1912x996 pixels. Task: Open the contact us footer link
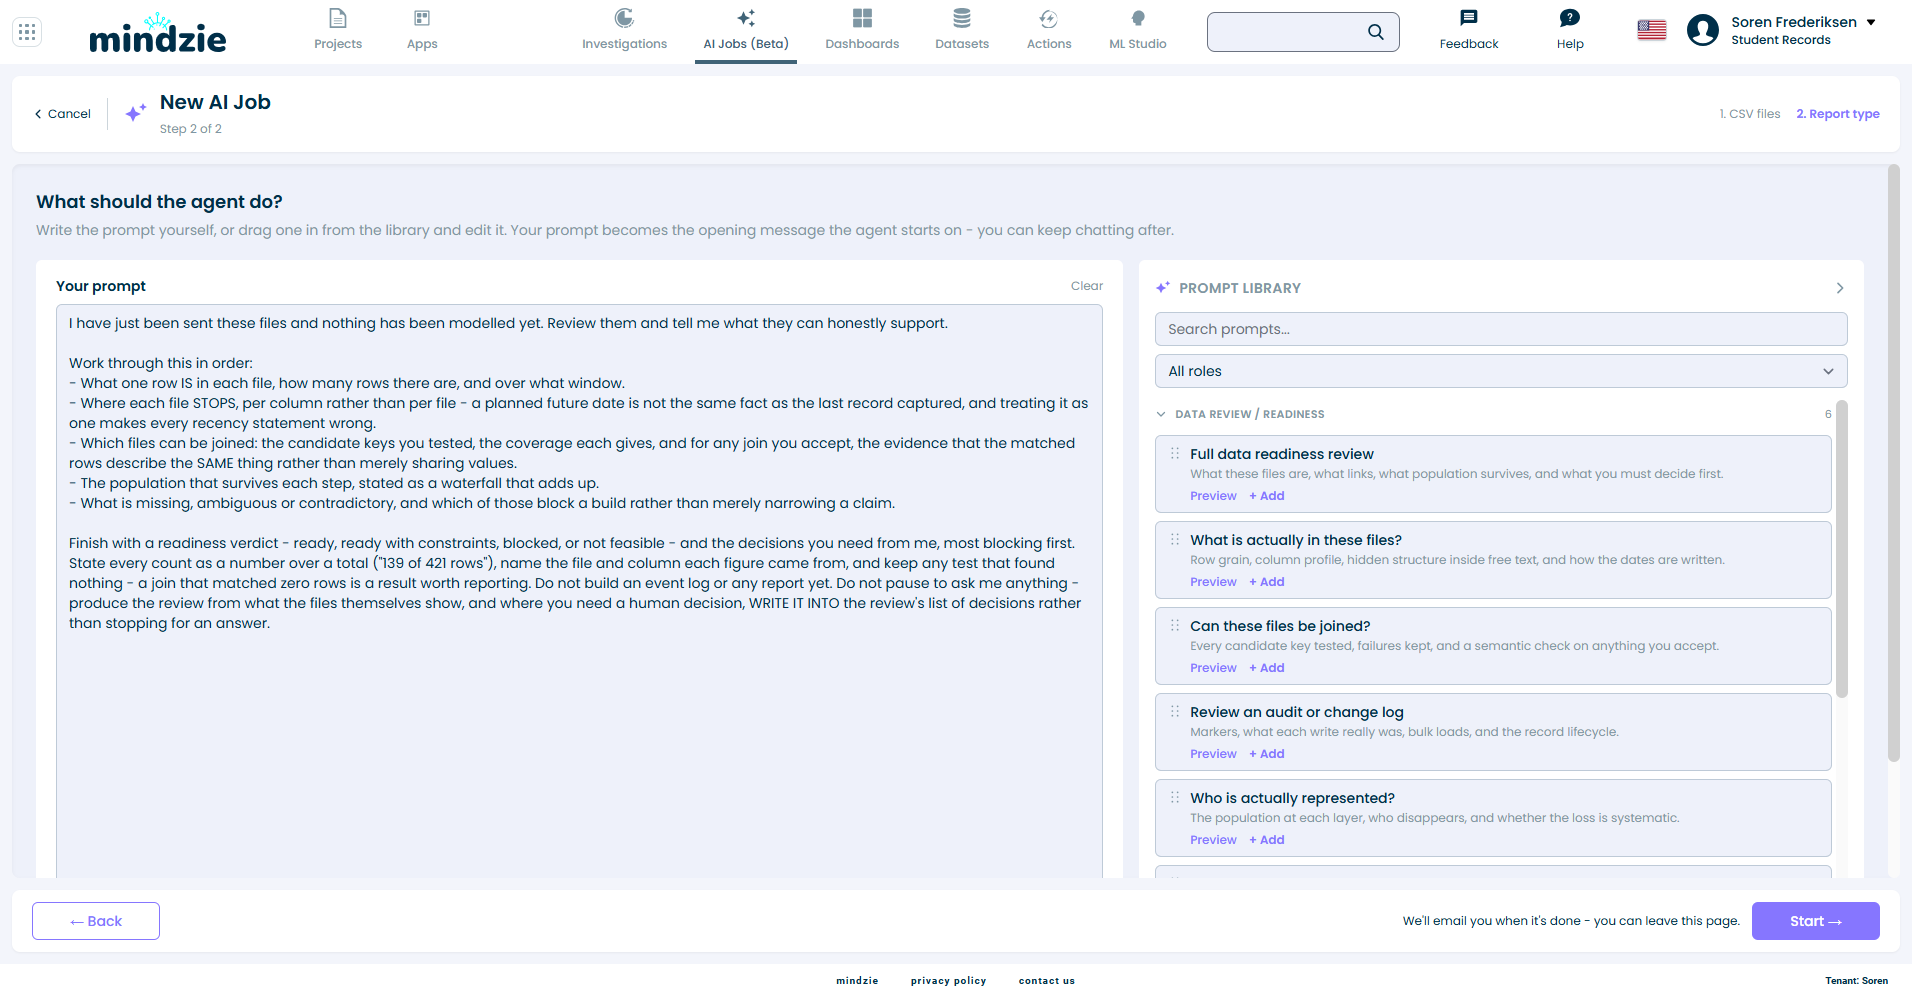1047,981
